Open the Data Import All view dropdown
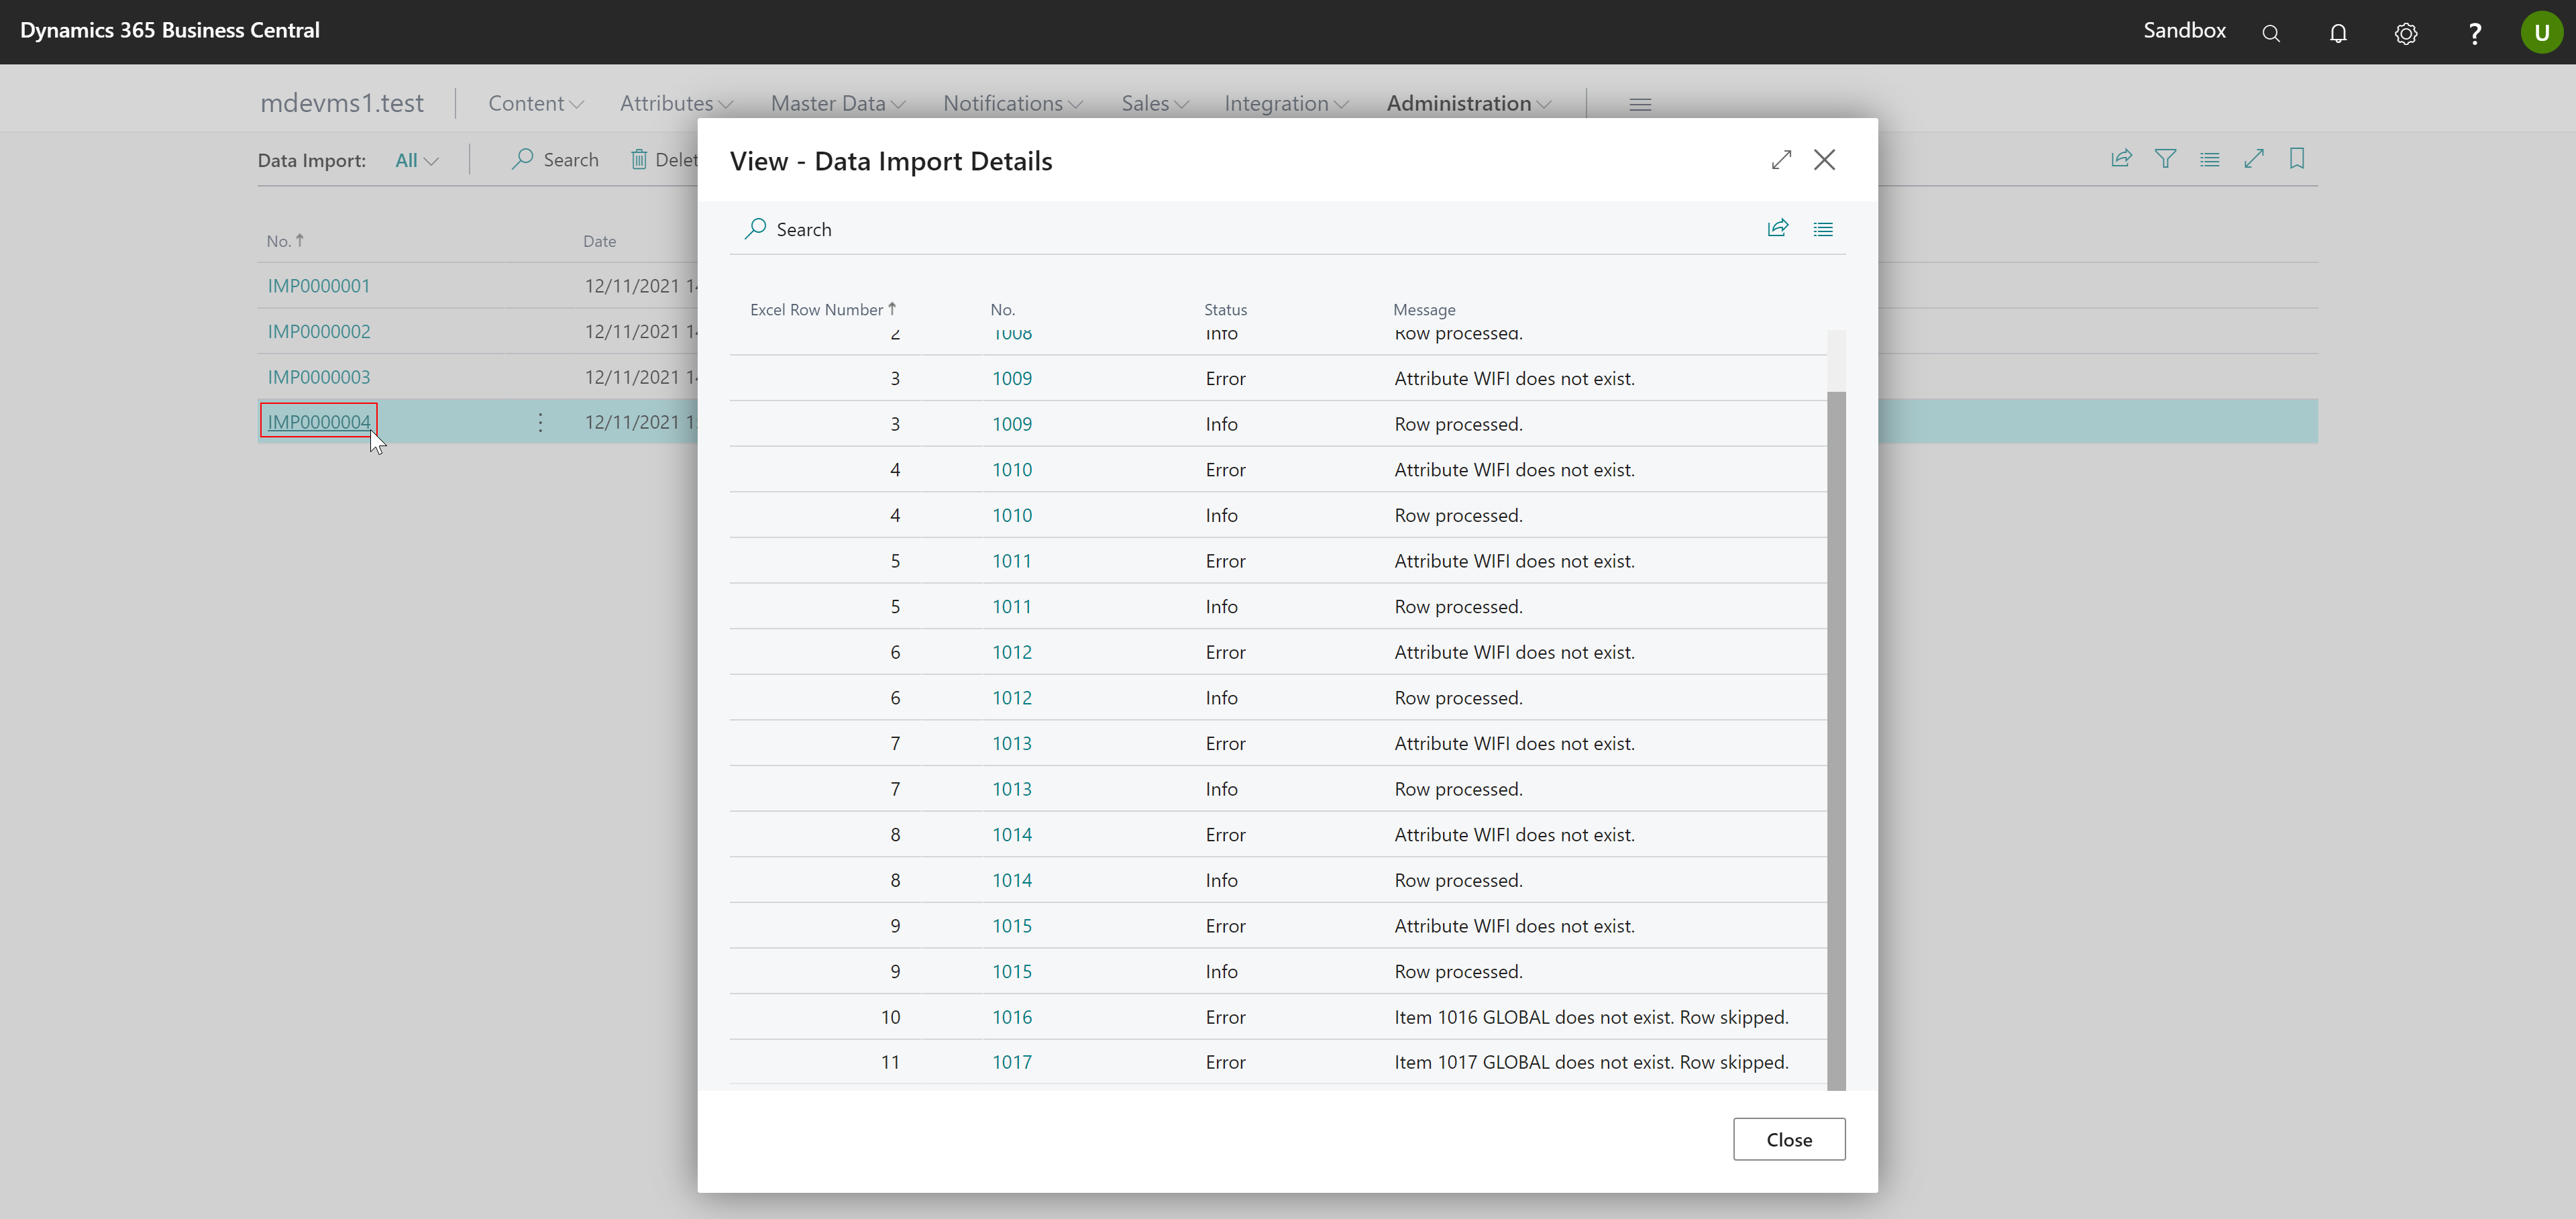This screenshot has width=2576, height=1219. (x=416, y=160)
